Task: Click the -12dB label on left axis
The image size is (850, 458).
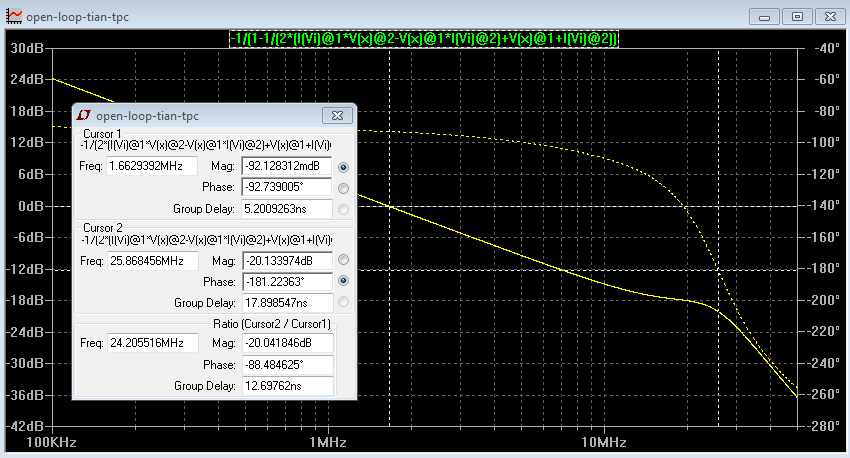Action: (x=24, y=269)
